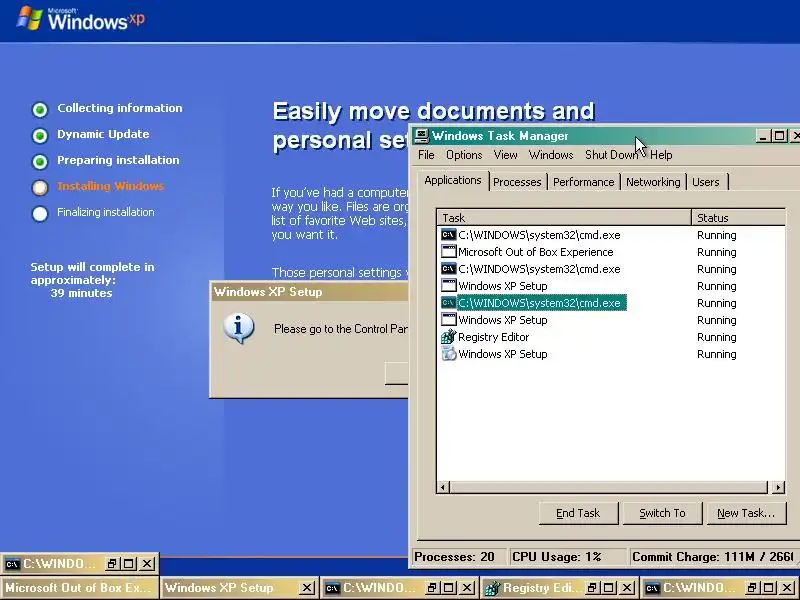Click the Finalizing installation step
Viewport: 800px width, 600px height.
pos(106,212)
